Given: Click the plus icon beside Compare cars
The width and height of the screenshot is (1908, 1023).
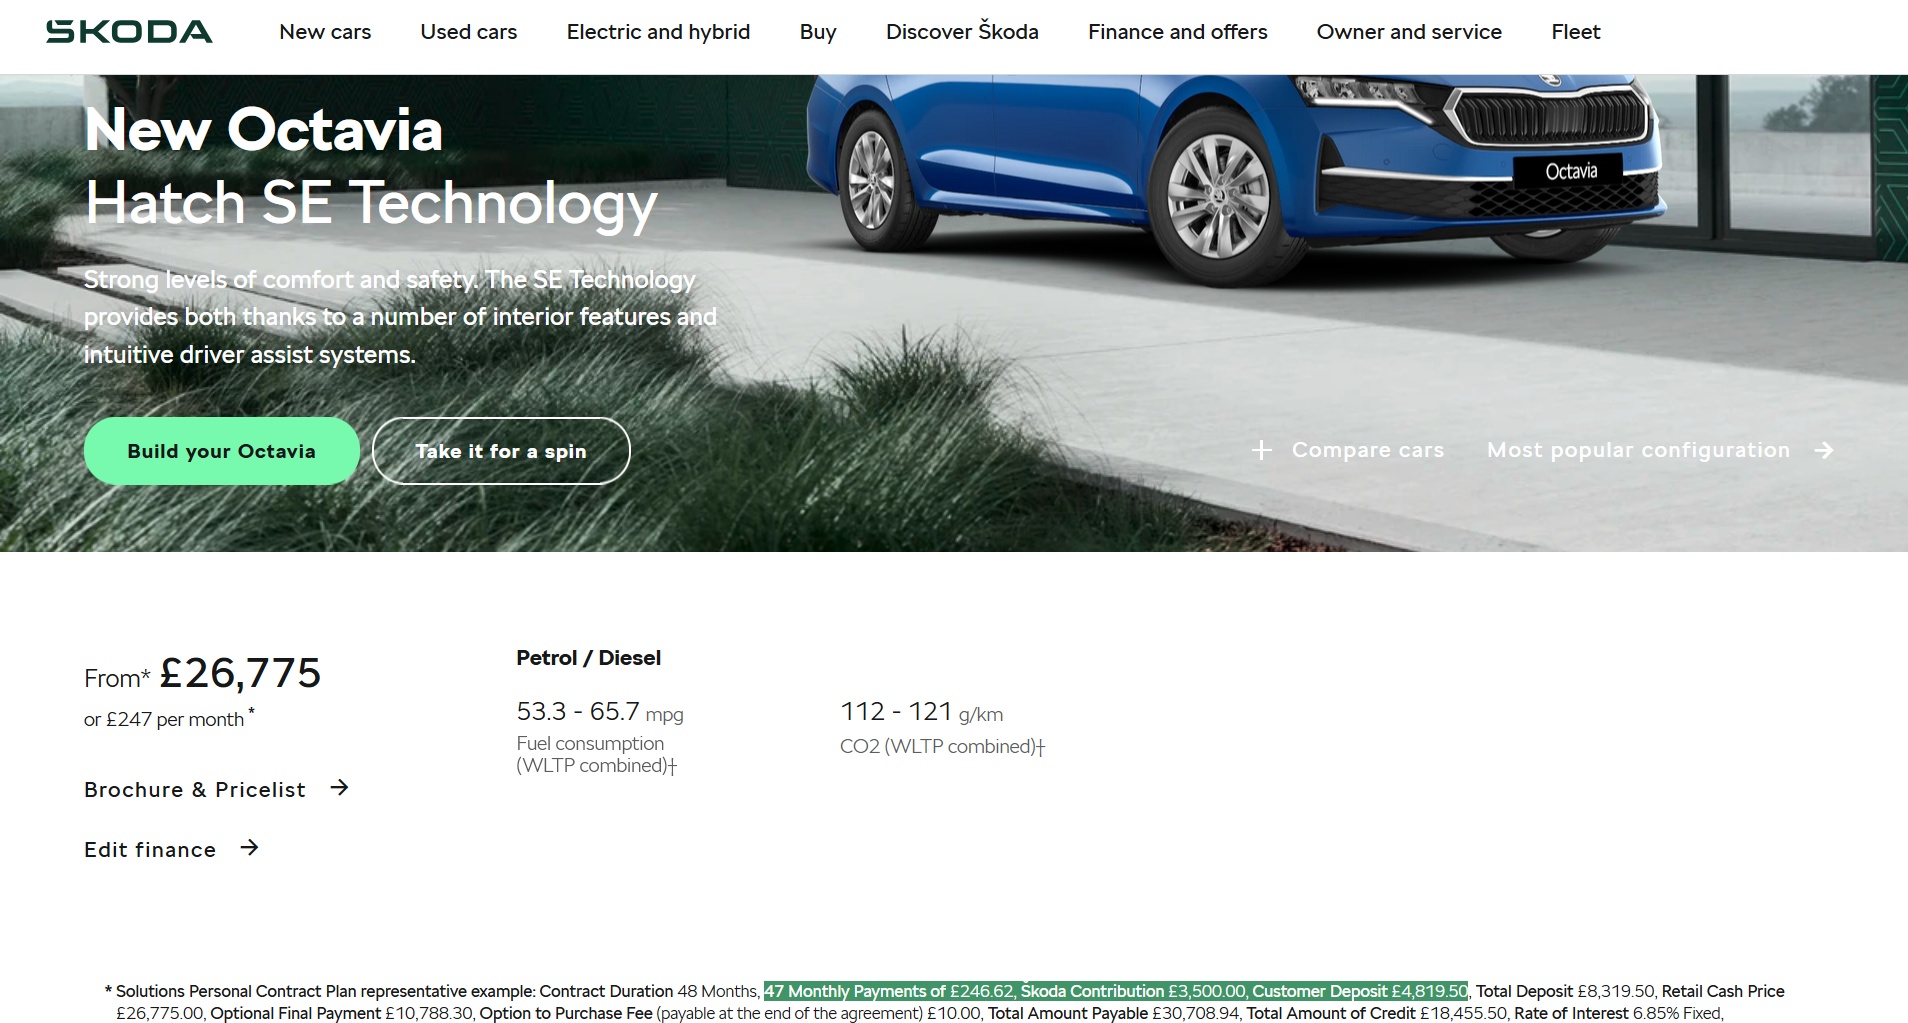Looking at the screenshot, I should tap(1262, 450).
